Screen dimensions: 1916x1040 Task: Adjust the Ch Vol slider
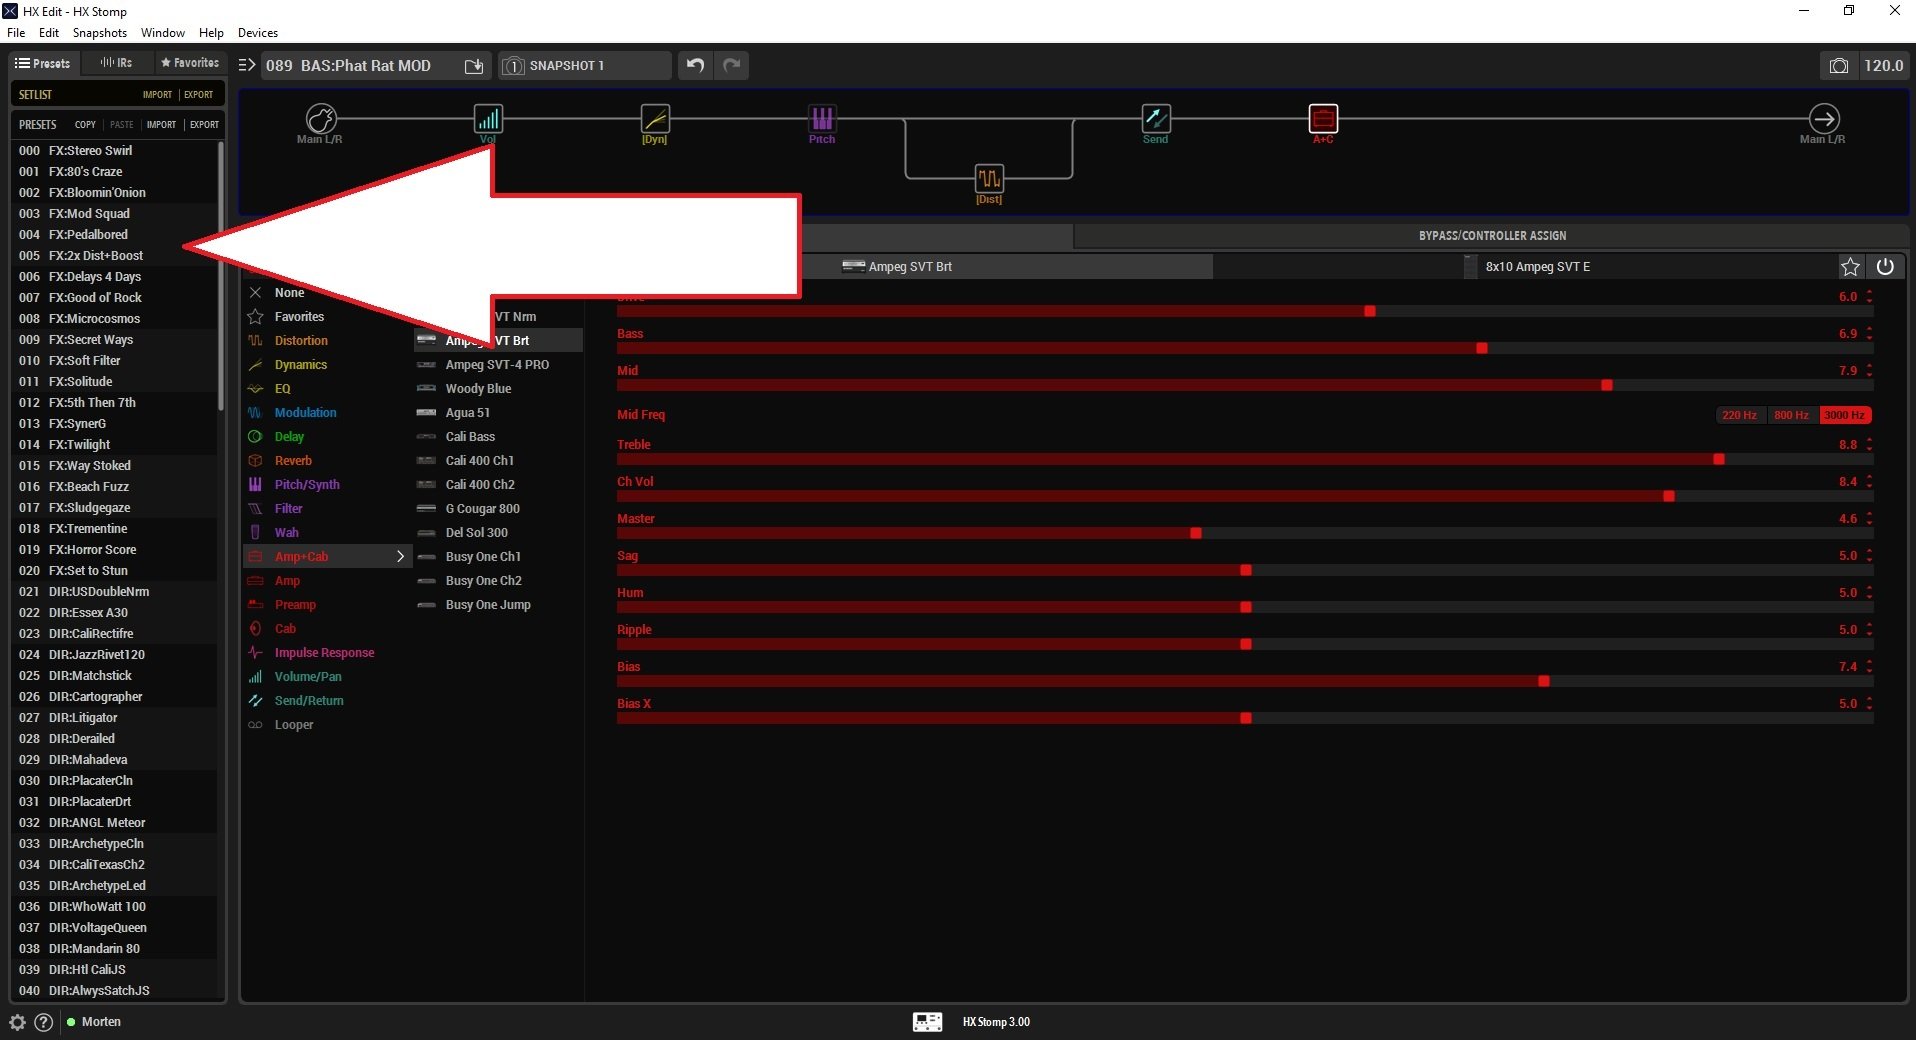pos(1245,497)
